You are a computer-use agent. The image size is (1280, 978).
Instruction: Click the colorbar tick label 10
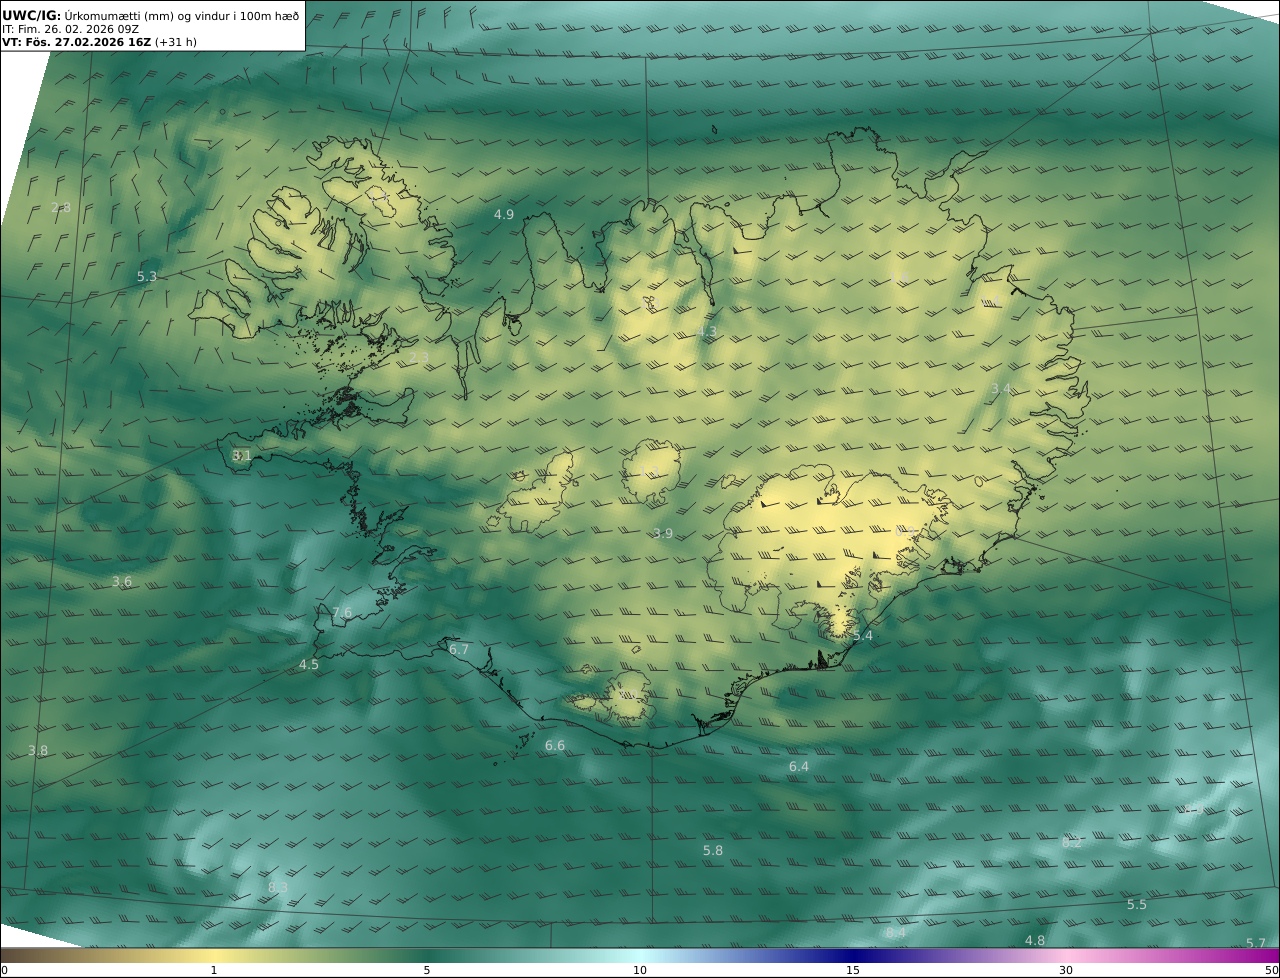pos(640,970)
